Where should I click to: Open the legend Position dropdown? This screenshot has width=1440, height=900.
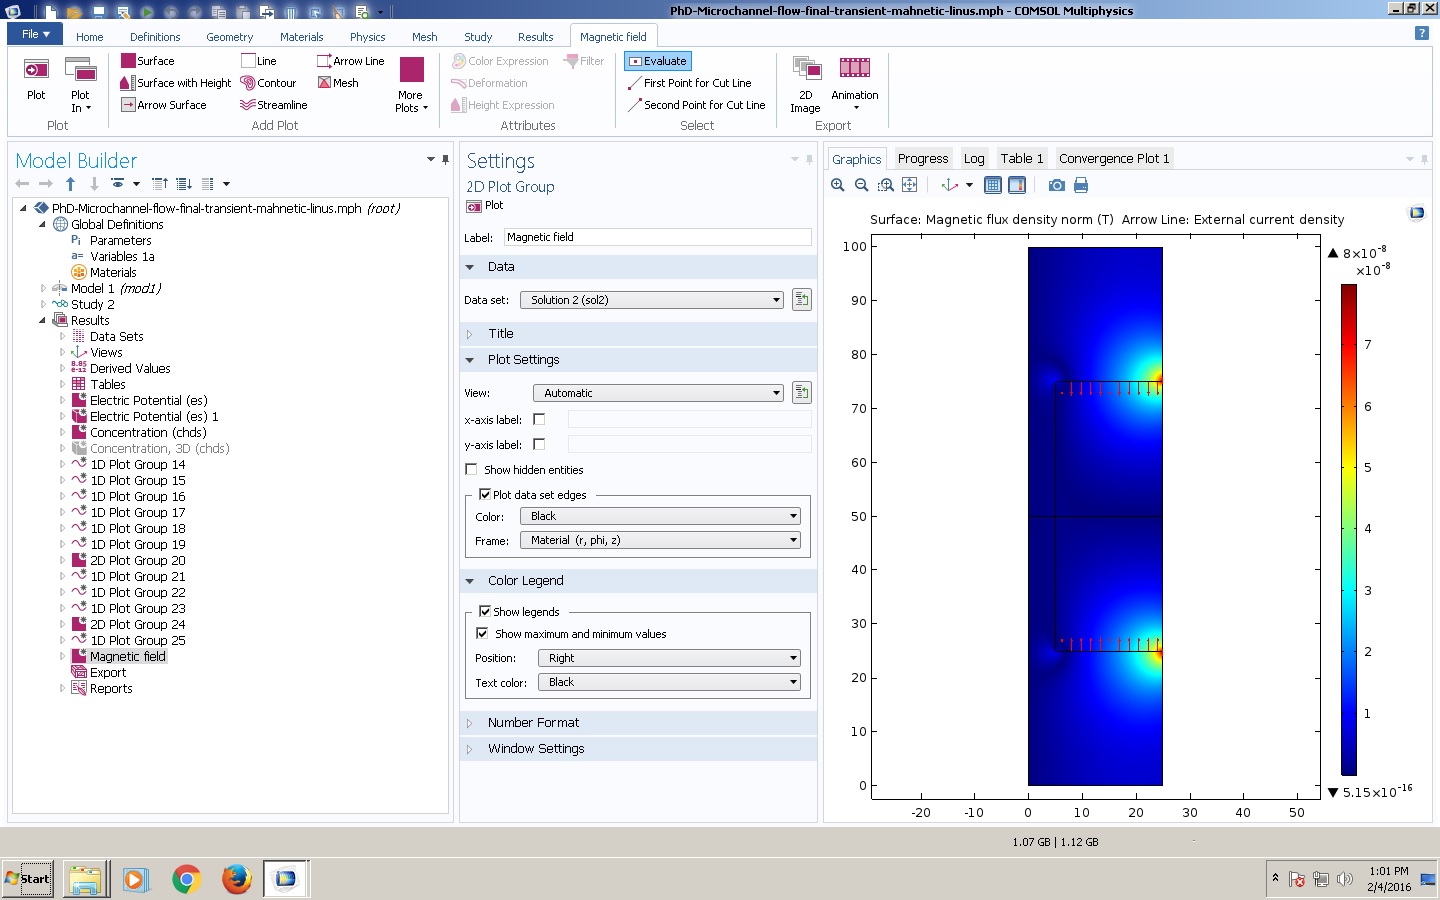[669, 658]
